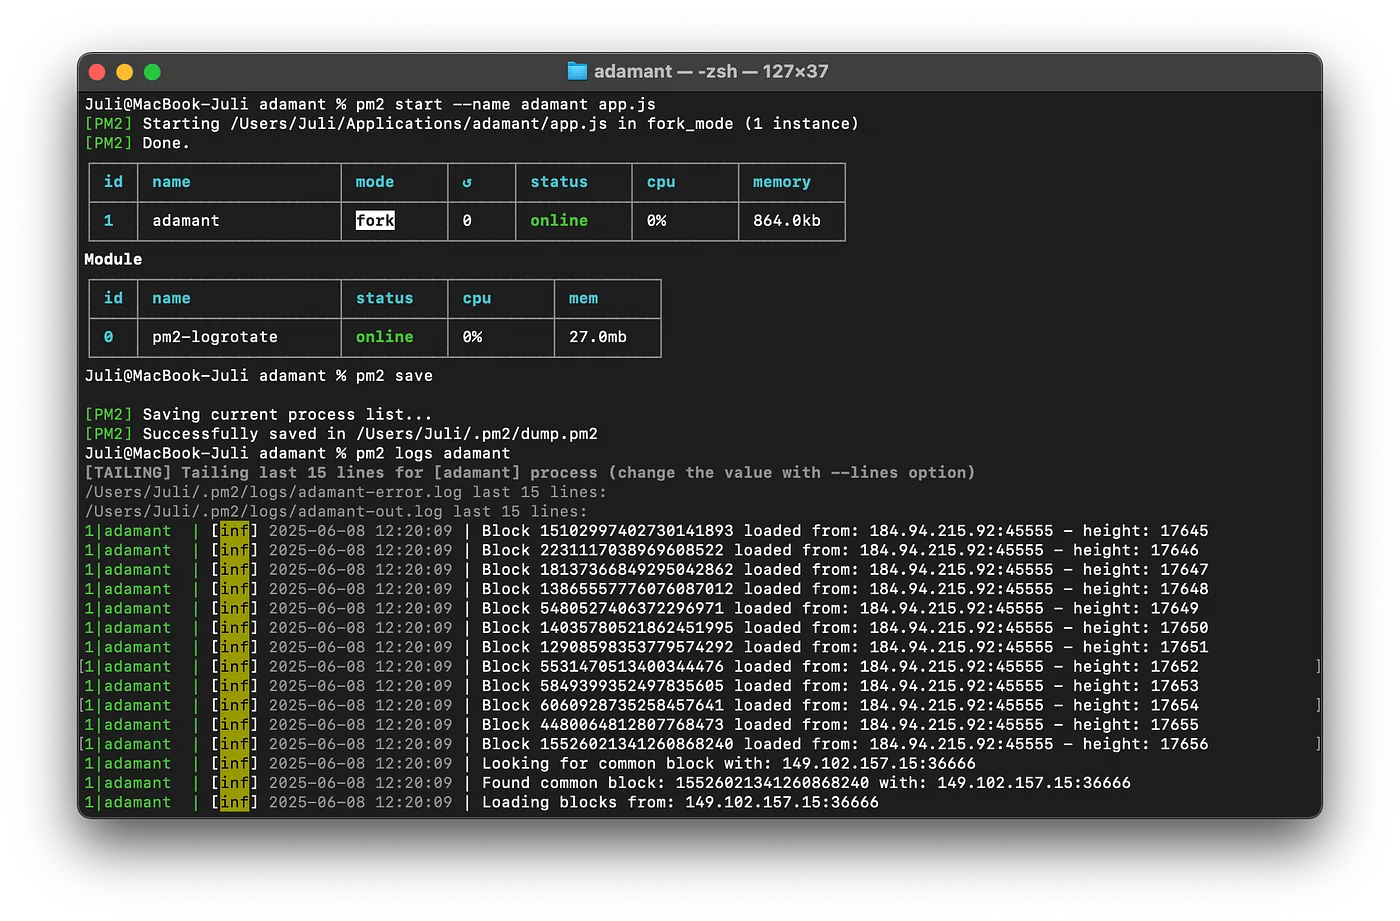Click the '[TAILING]' label
The height and width of the screenshot is (921, 1400).
(128, 472)
